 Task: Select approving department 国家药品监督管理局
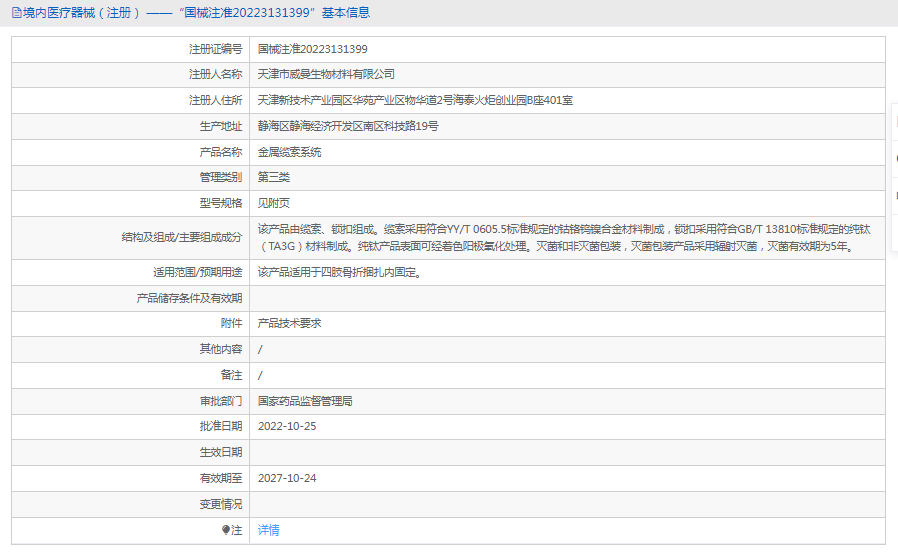[x=305, y=401]
